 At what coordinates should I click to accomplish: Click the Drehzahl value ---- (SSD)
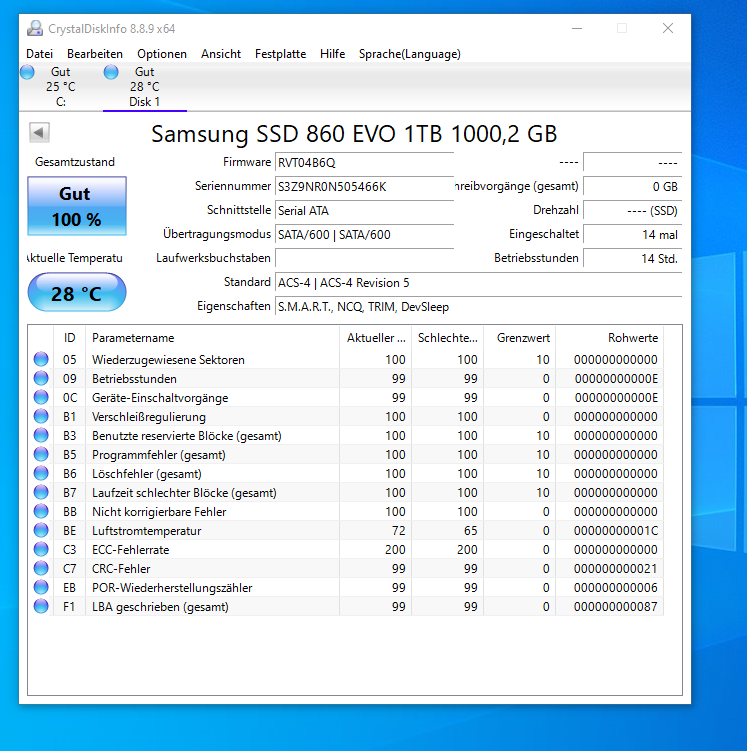point(632,211)
